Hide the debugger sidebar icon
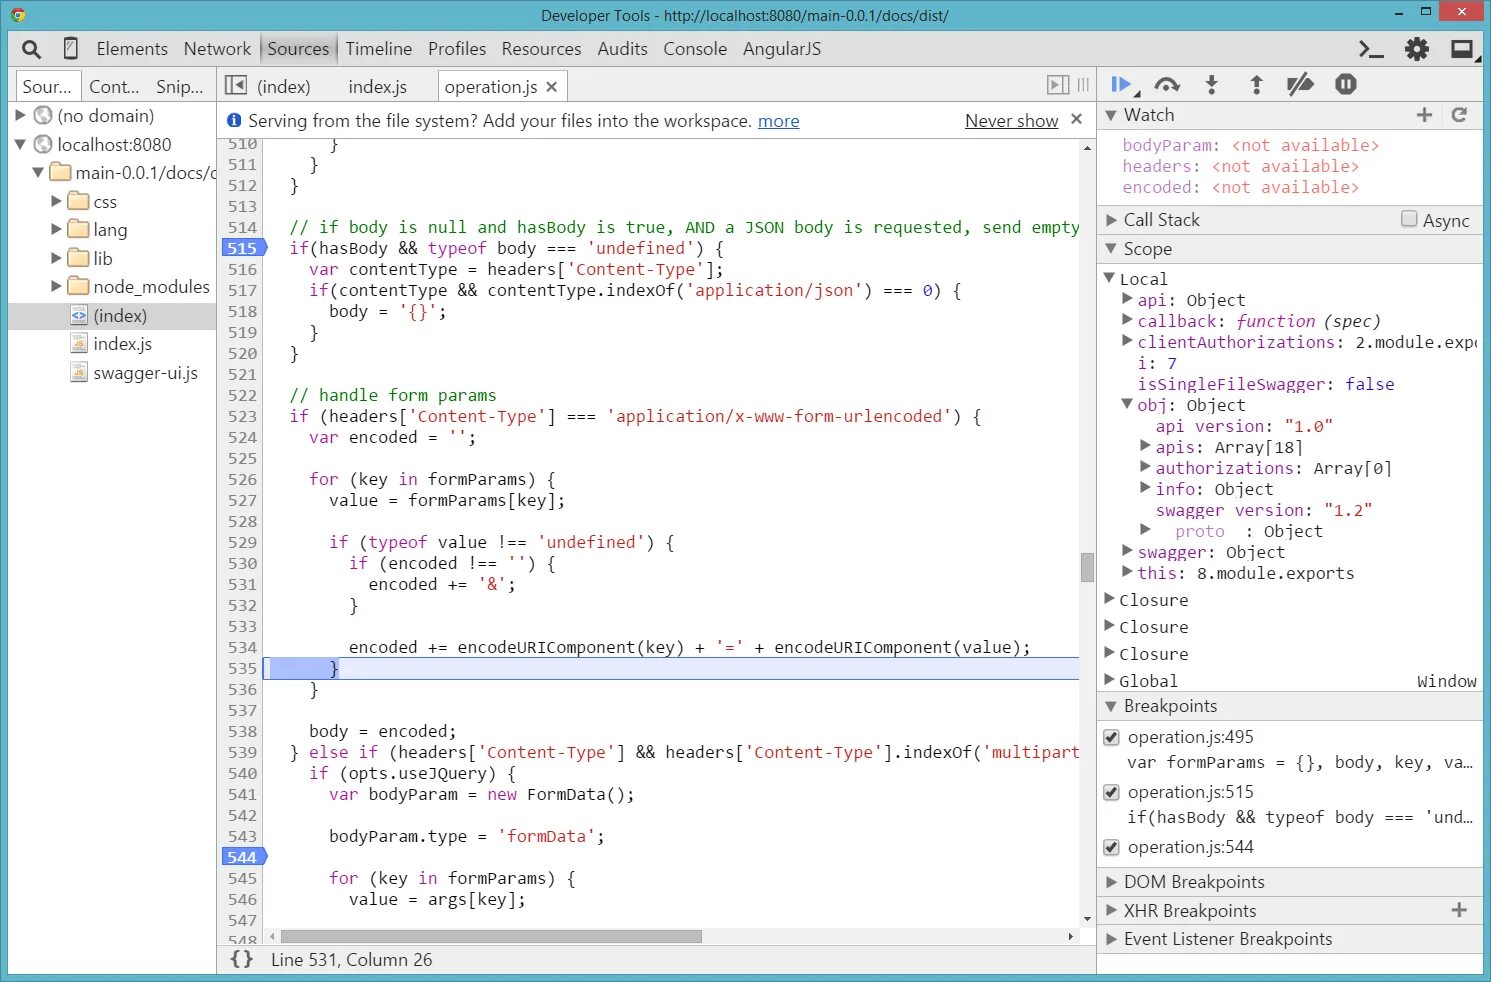Screen dimensions: 1491x982 pos(1058,85)
